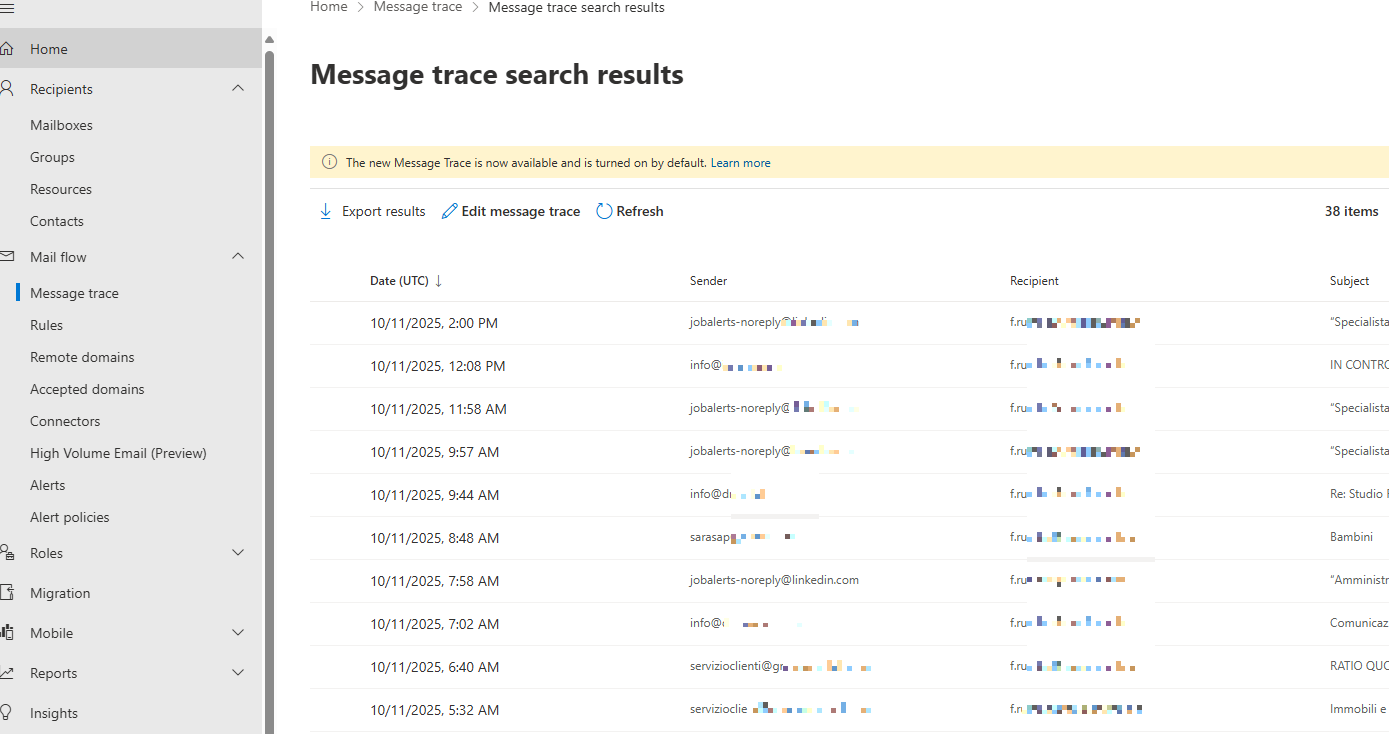Open Mailboxes in the sidebar

point(61,125)
